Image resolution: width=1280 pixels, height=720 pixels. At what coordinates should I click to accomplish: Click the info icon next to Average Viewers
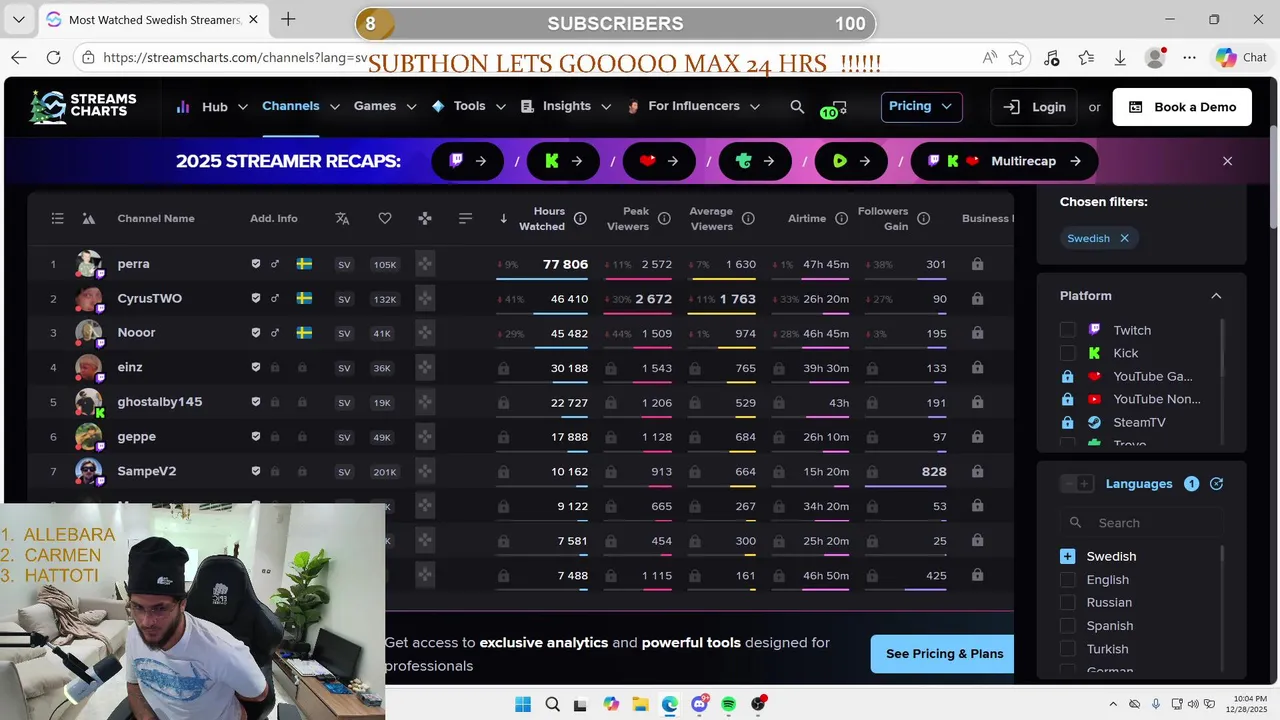(748, 219)
